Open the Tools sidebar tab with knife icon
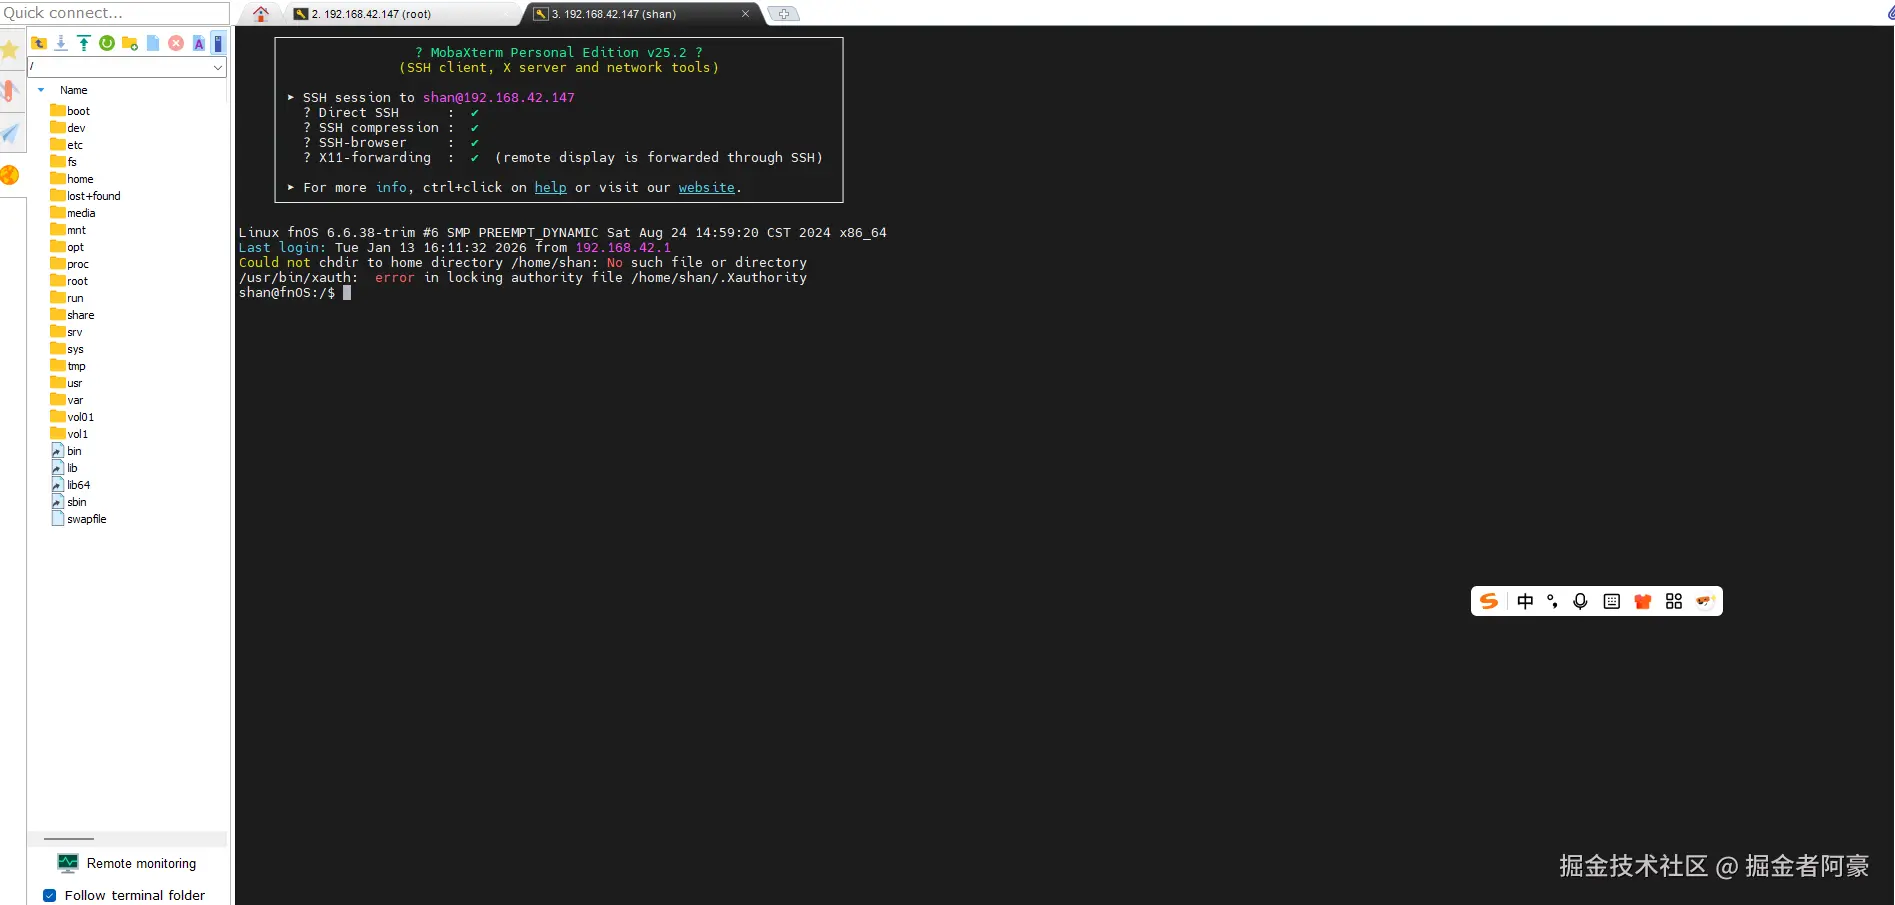The width and height of the screenshot is (1895, 905). pyautogui.click(x=11, y=91)
